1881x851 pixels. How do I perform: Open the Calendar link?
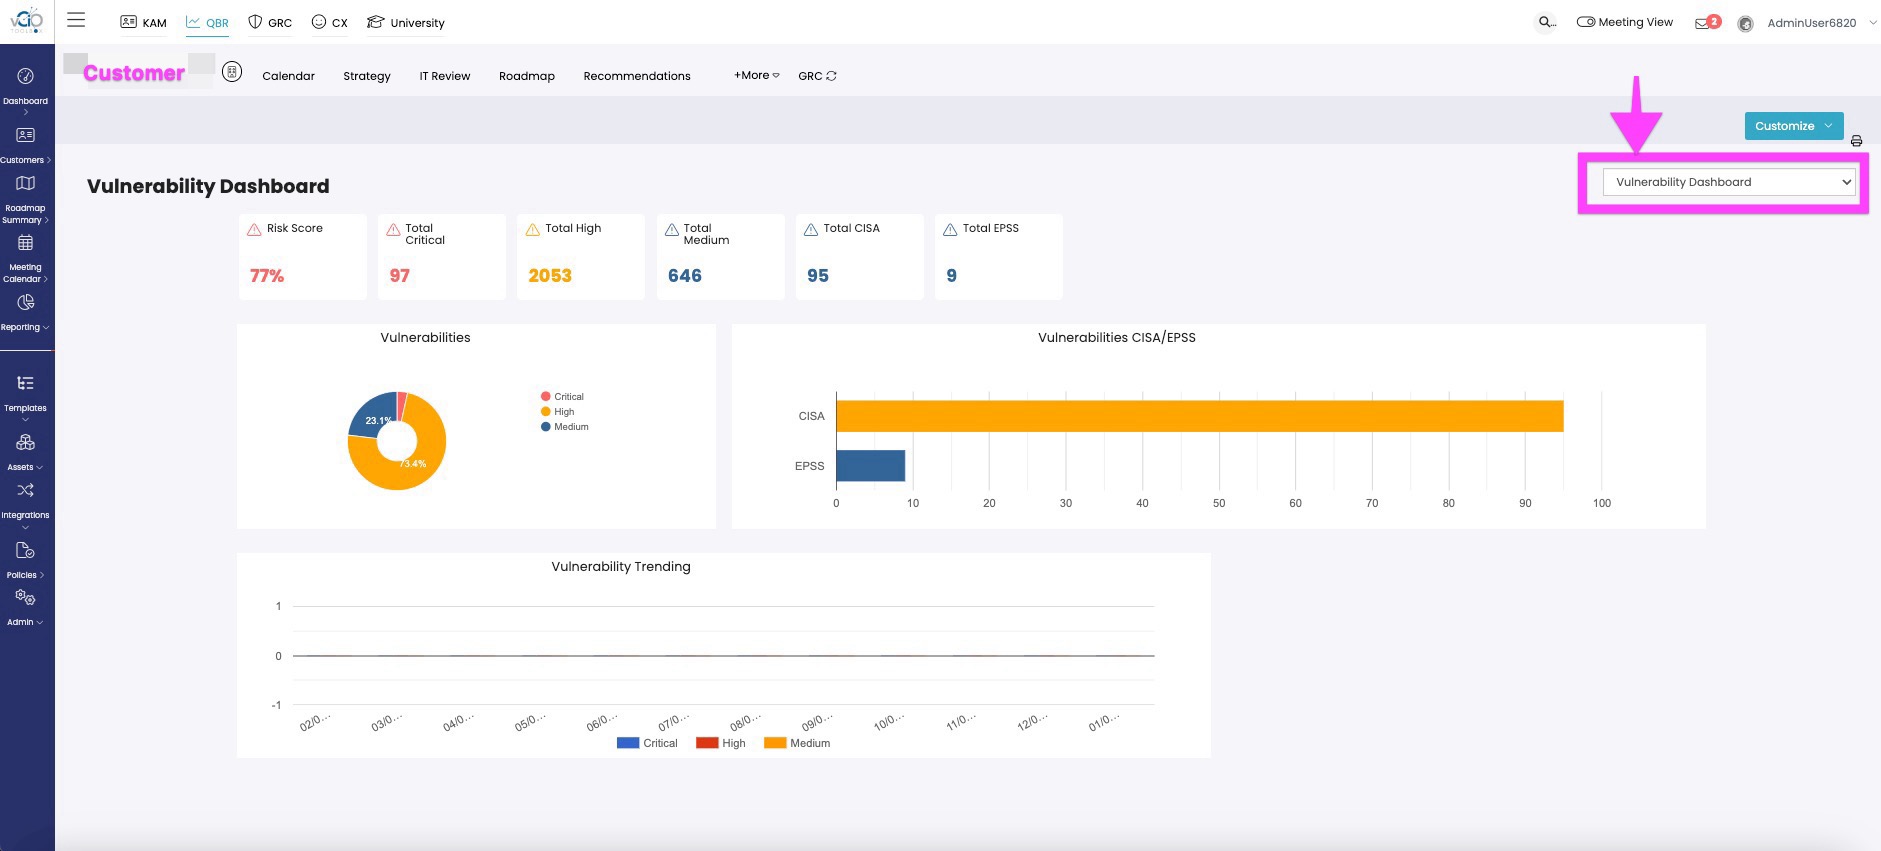tap(288, 76)
